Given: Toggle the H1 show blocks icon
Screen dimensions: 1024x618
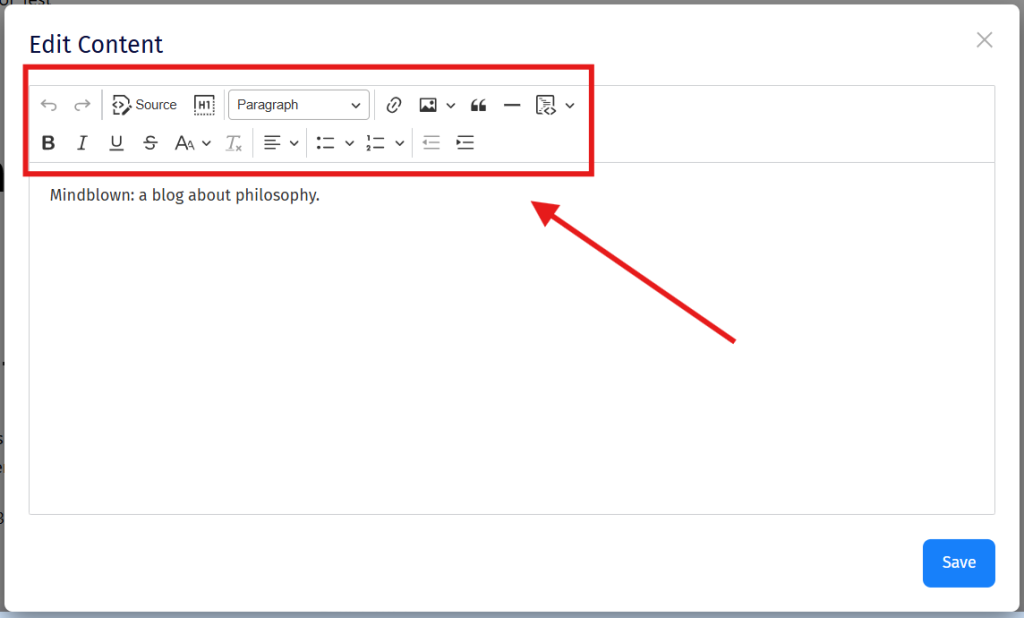Looking at the screenshot, I should click(x=204, y=105).
